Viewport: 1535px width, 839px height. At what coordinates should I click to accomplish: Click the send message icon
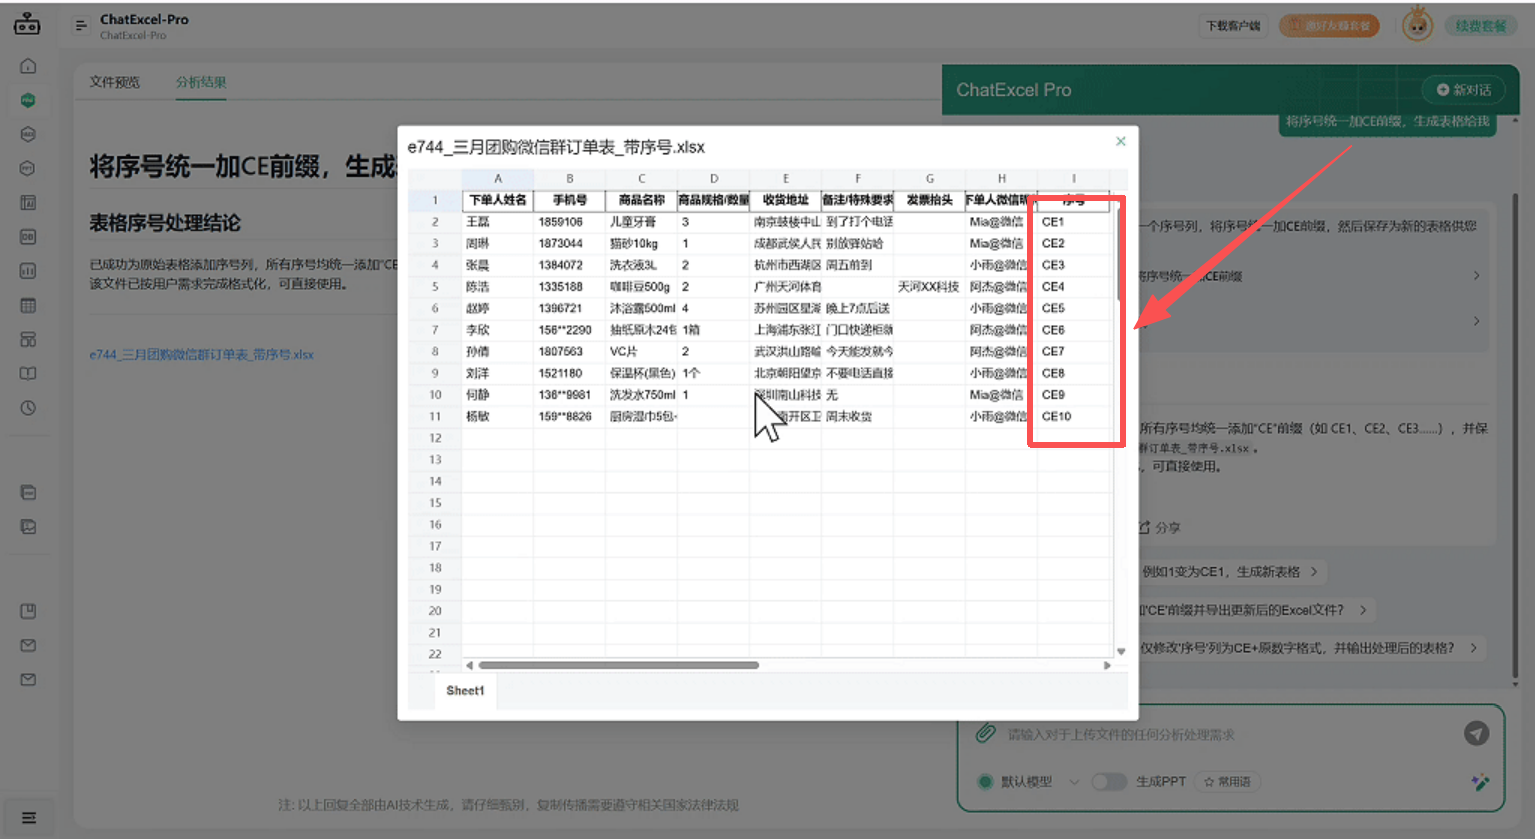[1478, 733]
